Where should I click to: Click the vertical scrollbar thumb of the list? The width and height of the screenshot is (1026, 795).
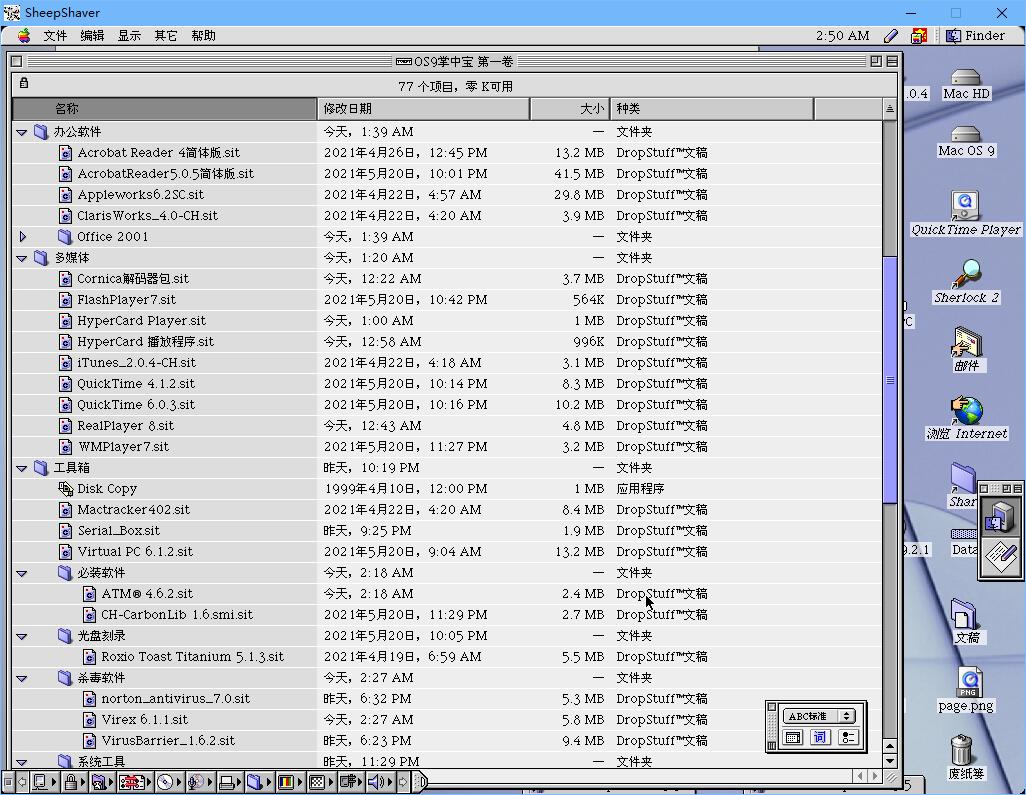(x=890, y=380)
